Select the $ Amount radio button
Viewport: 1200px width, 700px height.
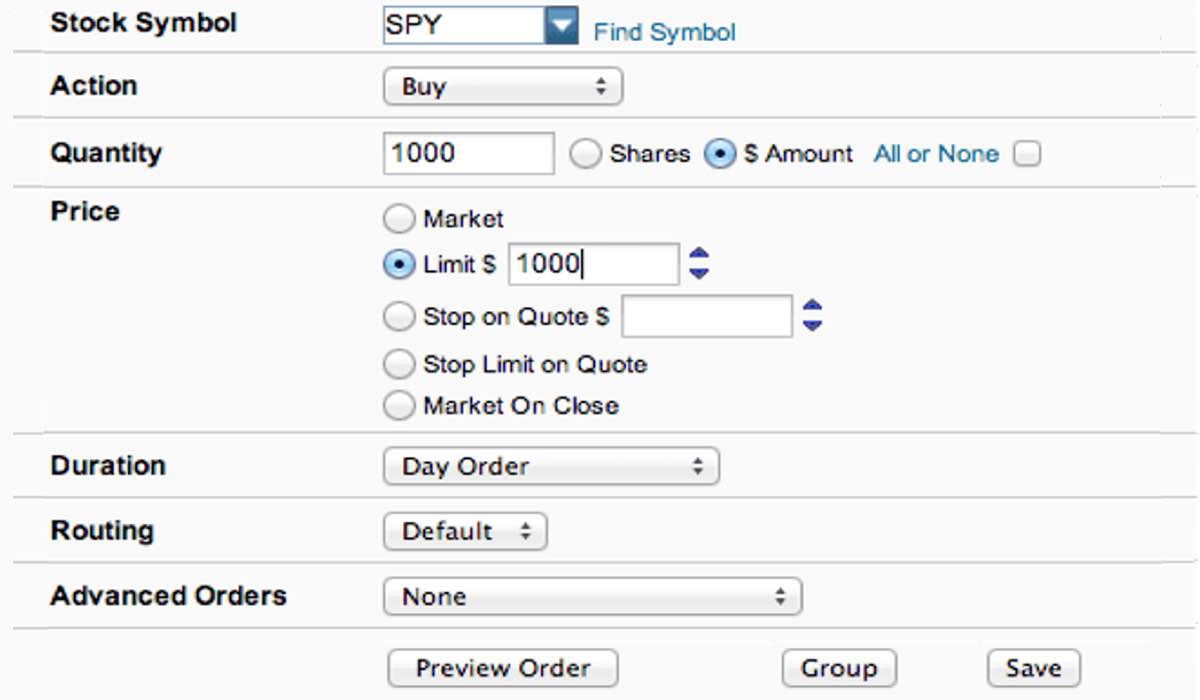[x=719, y=153]
